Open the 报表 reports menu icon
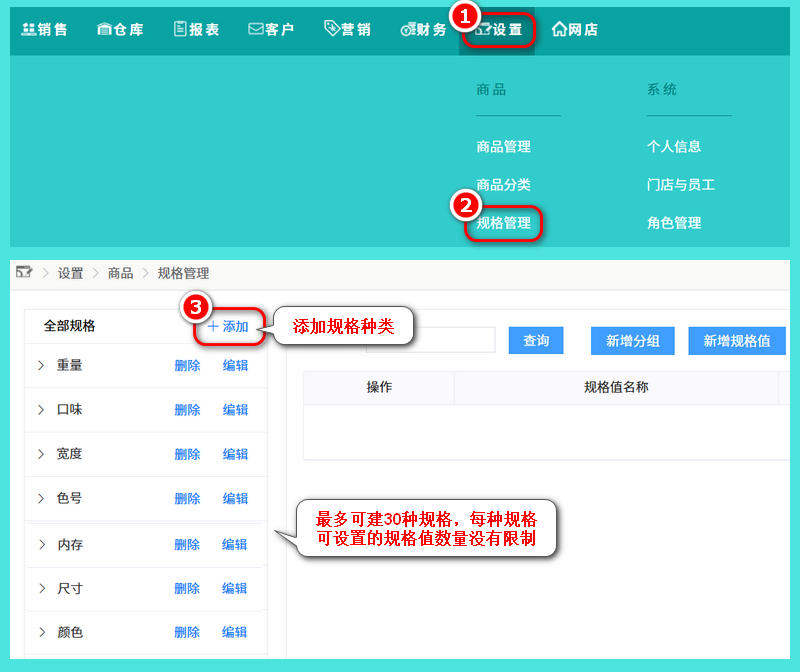Viewport: 800px width, 672px height. [x=180, y=30]
